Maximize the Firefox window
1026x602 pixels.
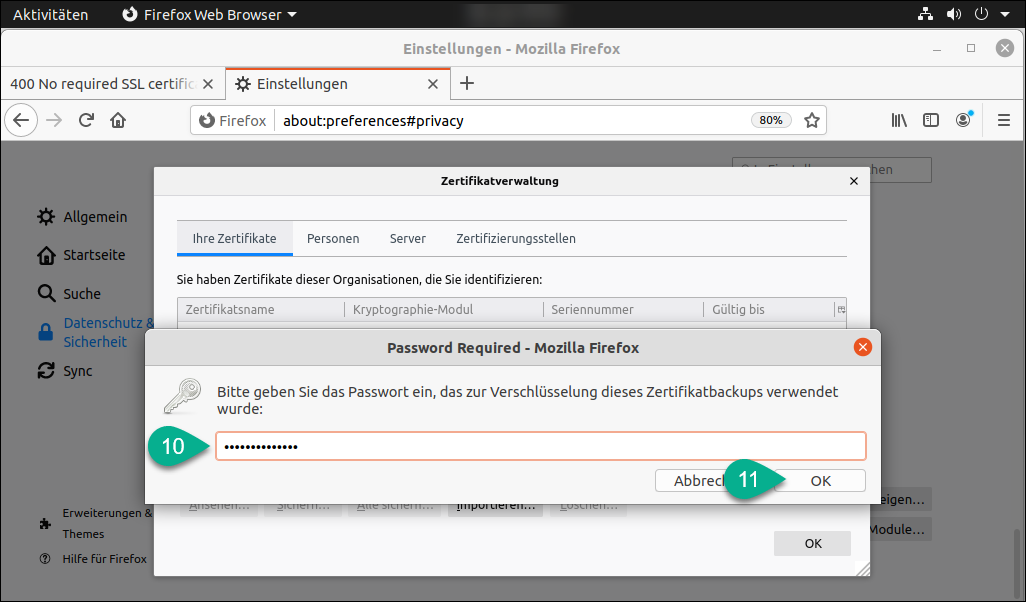click(971, 48)
